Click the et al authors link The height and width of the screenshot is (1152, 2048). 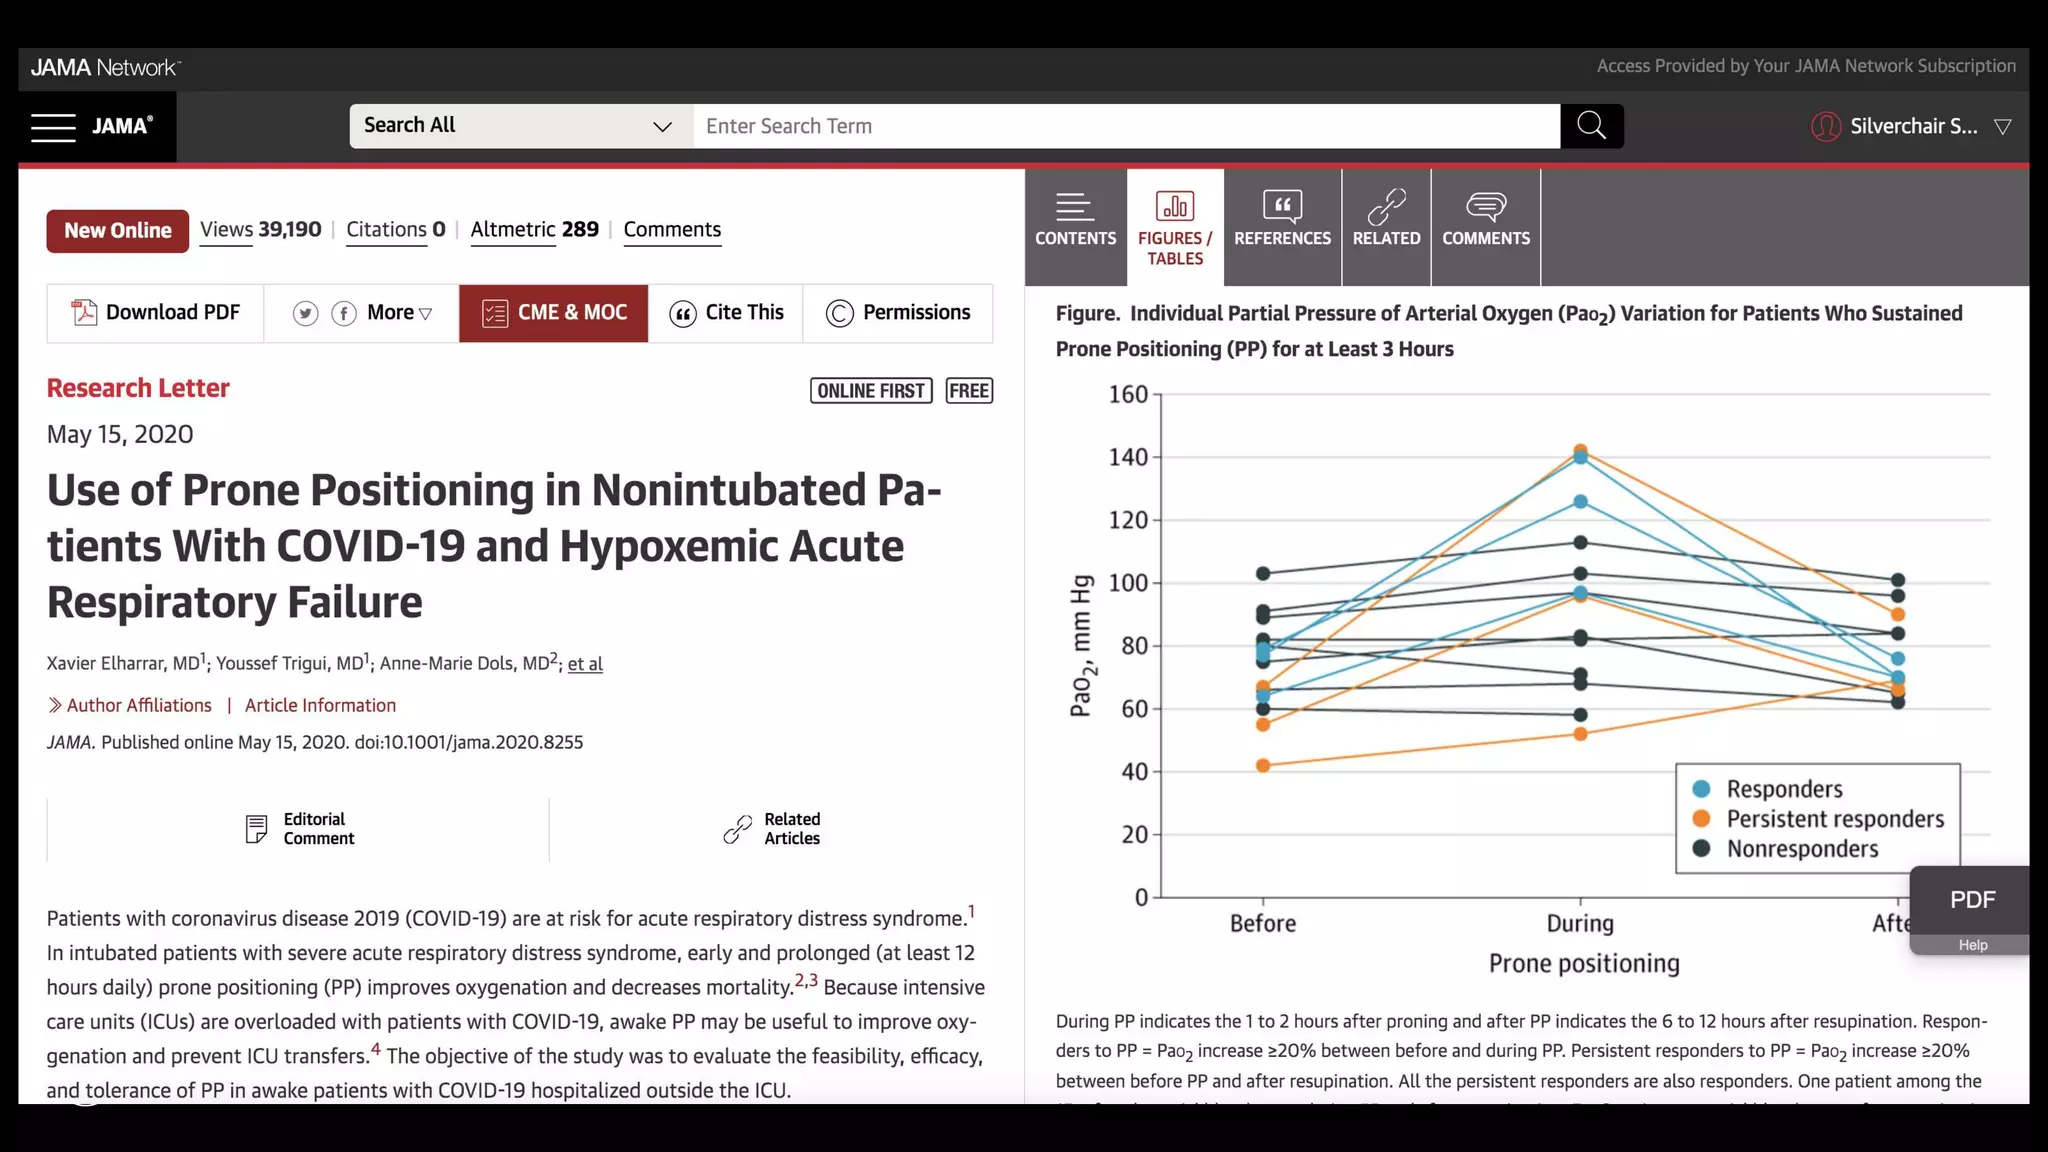(585, 664)
